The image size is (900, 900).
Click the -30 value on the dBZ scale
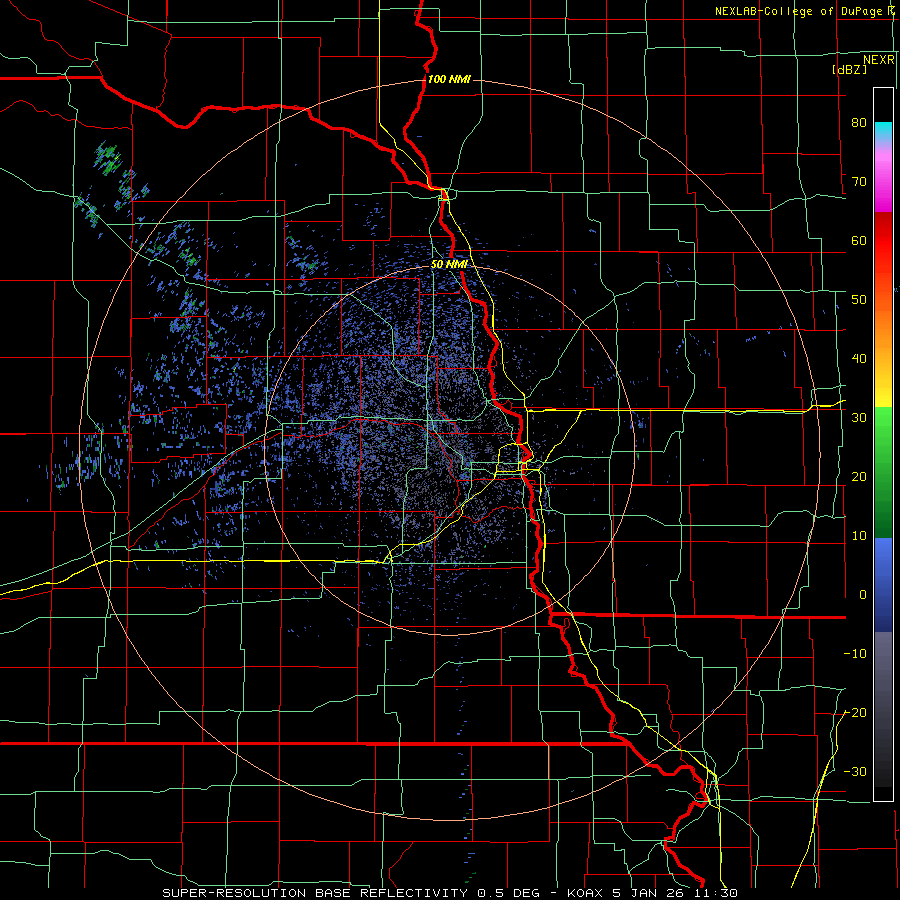tap(855, 772)
